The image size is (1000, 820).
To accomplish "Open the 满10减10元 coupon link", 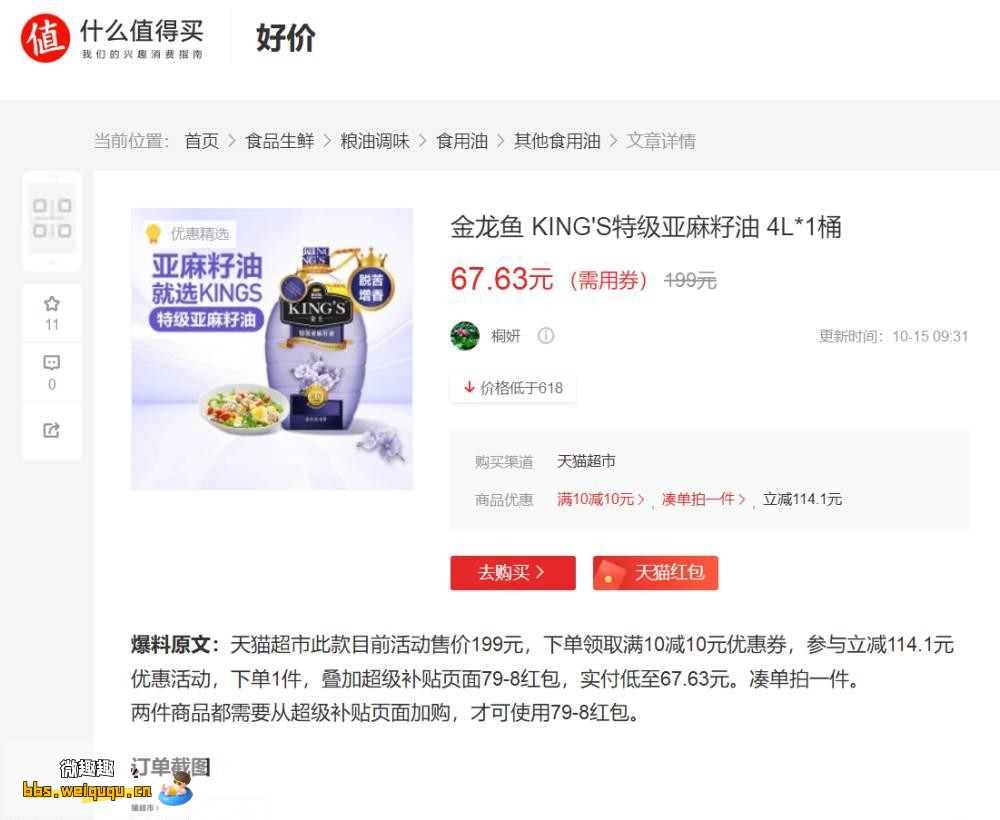I will [x=600, y=499].
